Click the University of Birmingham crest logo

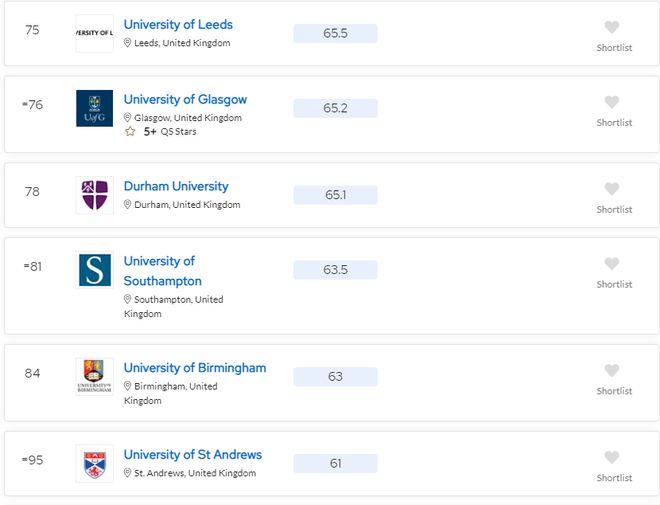click(x=94, y=376)
